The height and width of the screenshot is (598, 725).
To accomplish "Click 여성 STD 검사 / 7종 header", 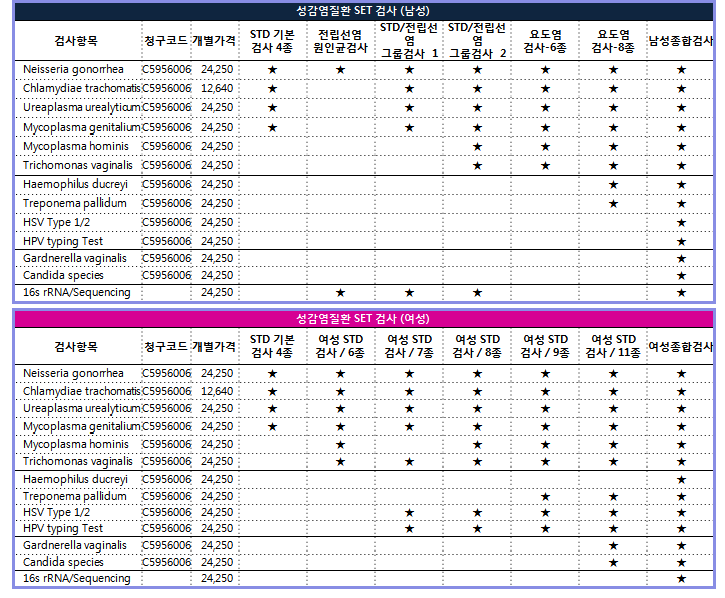I will (x=409, y=346).
